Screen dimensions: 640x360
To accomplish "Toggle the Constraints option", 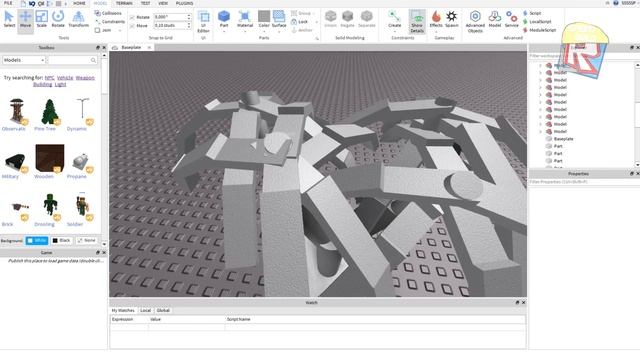I will (109, 22).
